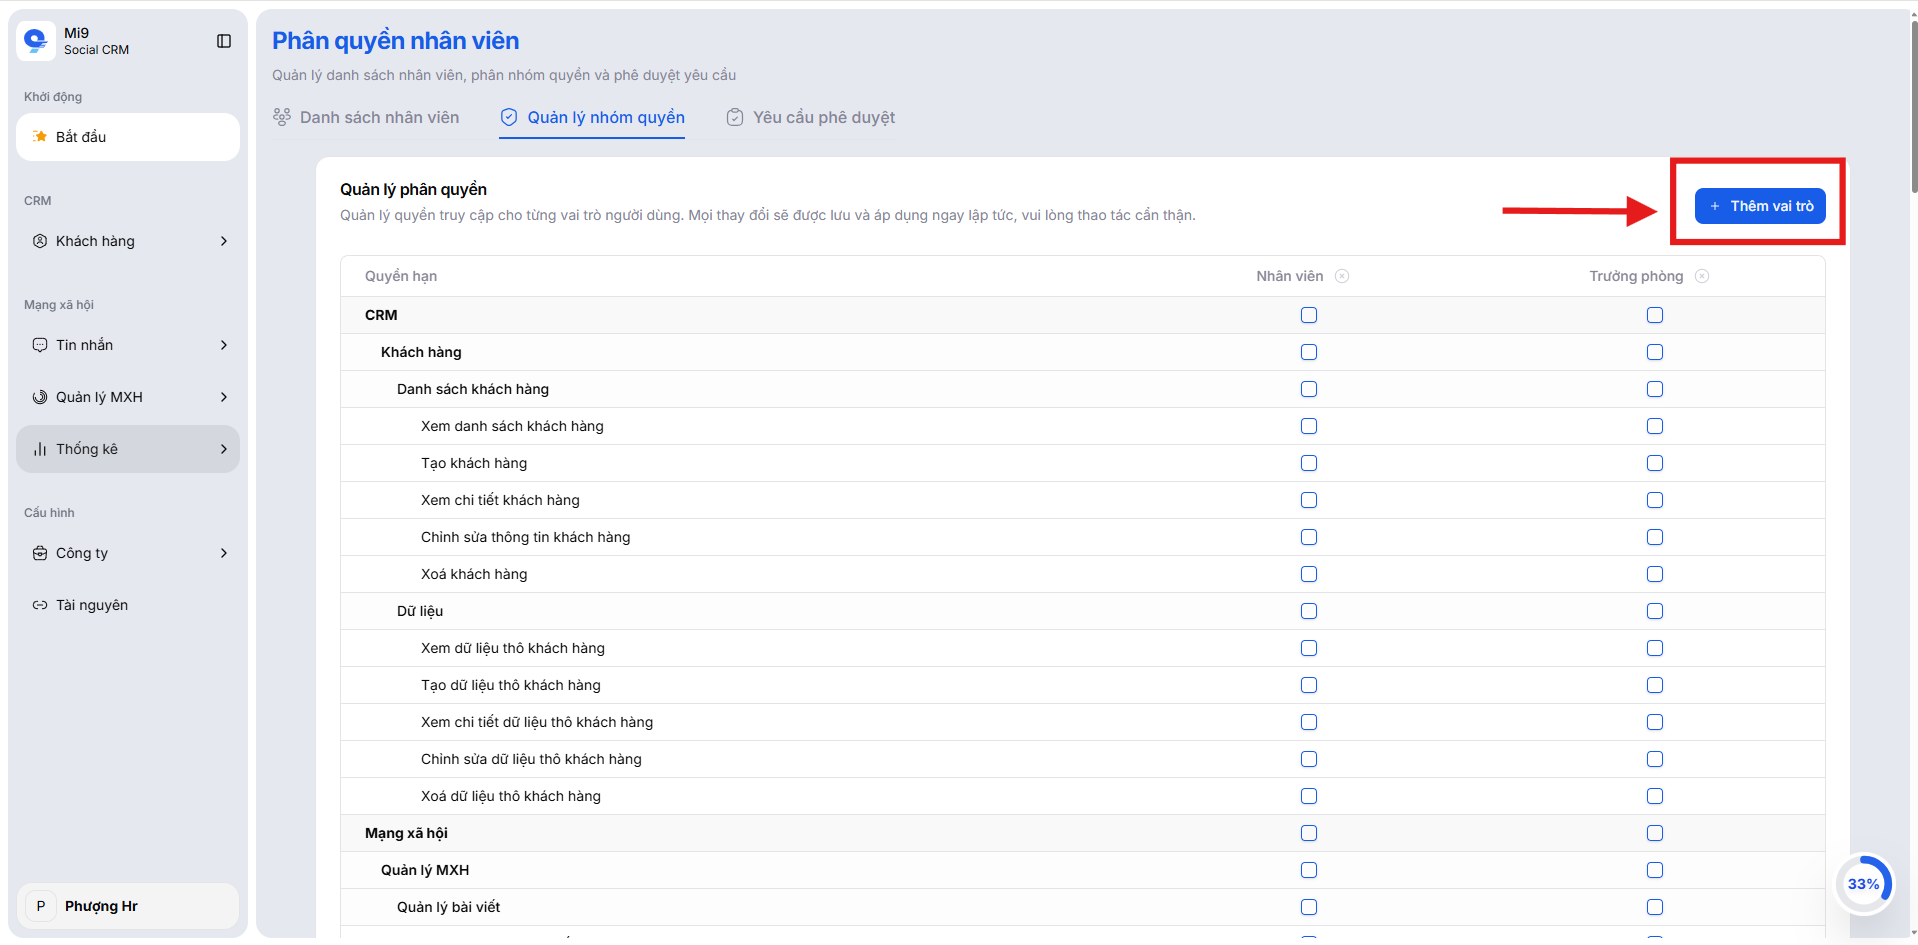Expand the Tin nhắn submenu chevron

224,345
